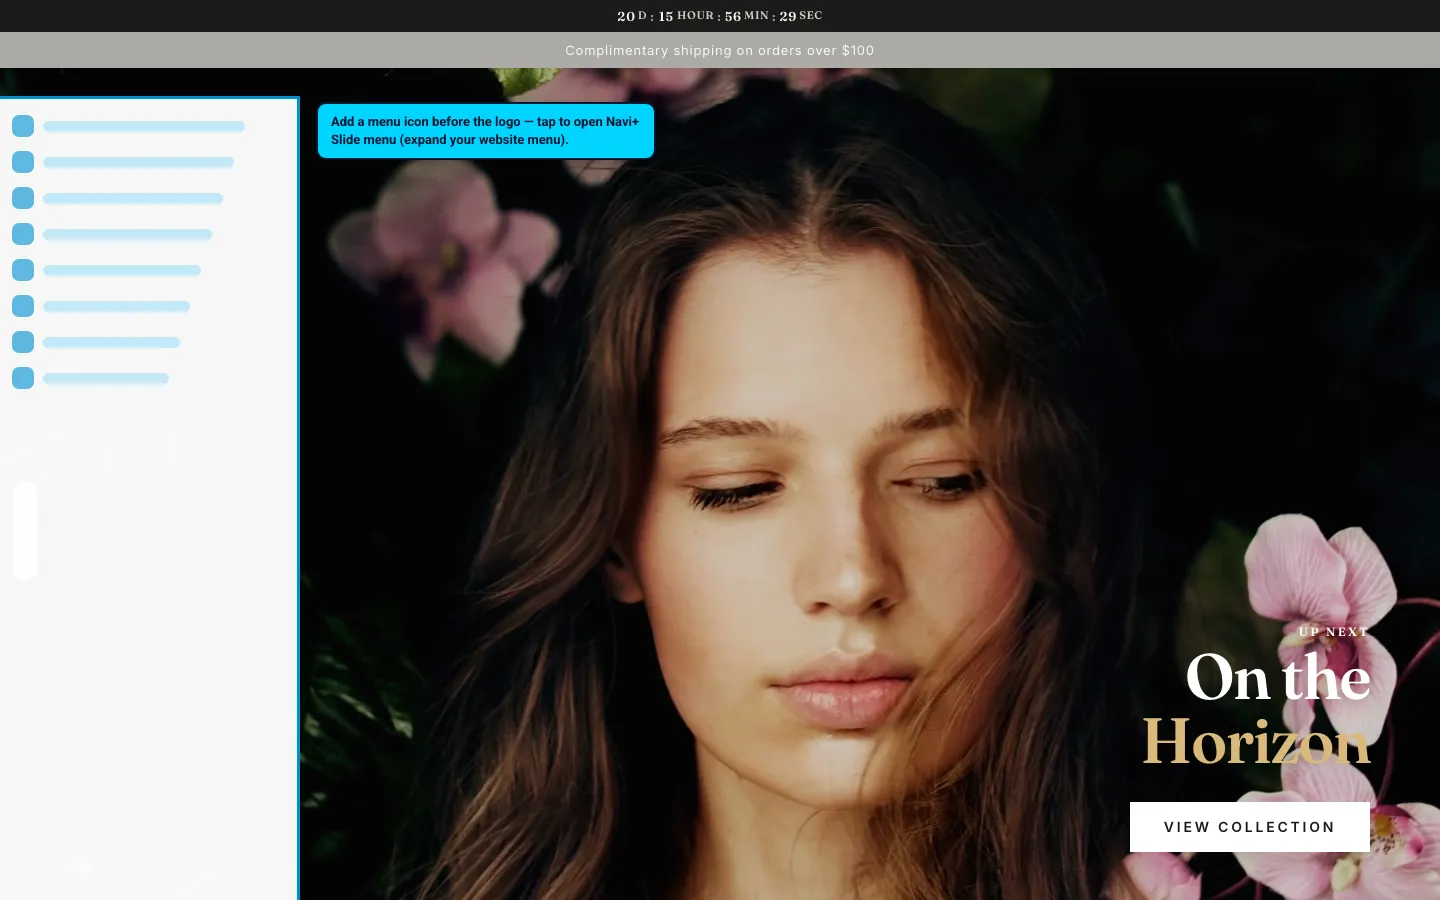Select the 'On the Horizon' heading
The image size is (1440, 900).
(x=1257, y=710)
